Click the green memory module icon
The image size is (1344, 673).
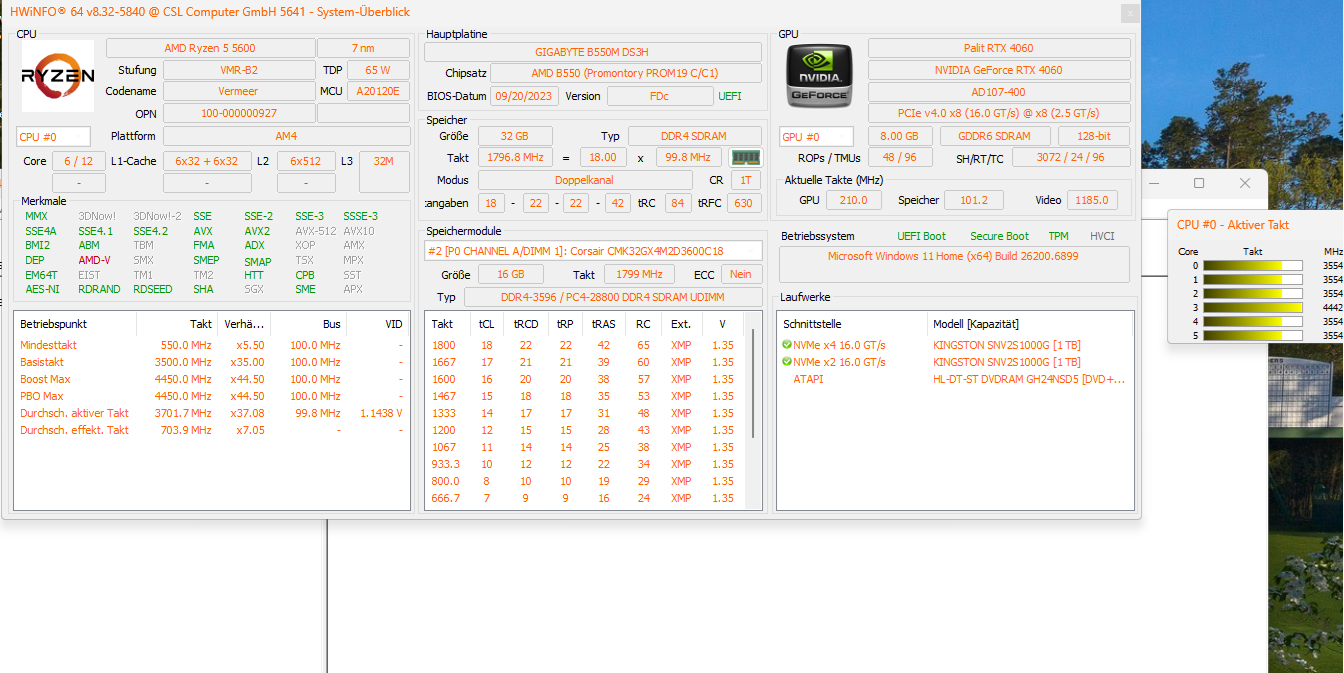745,158
